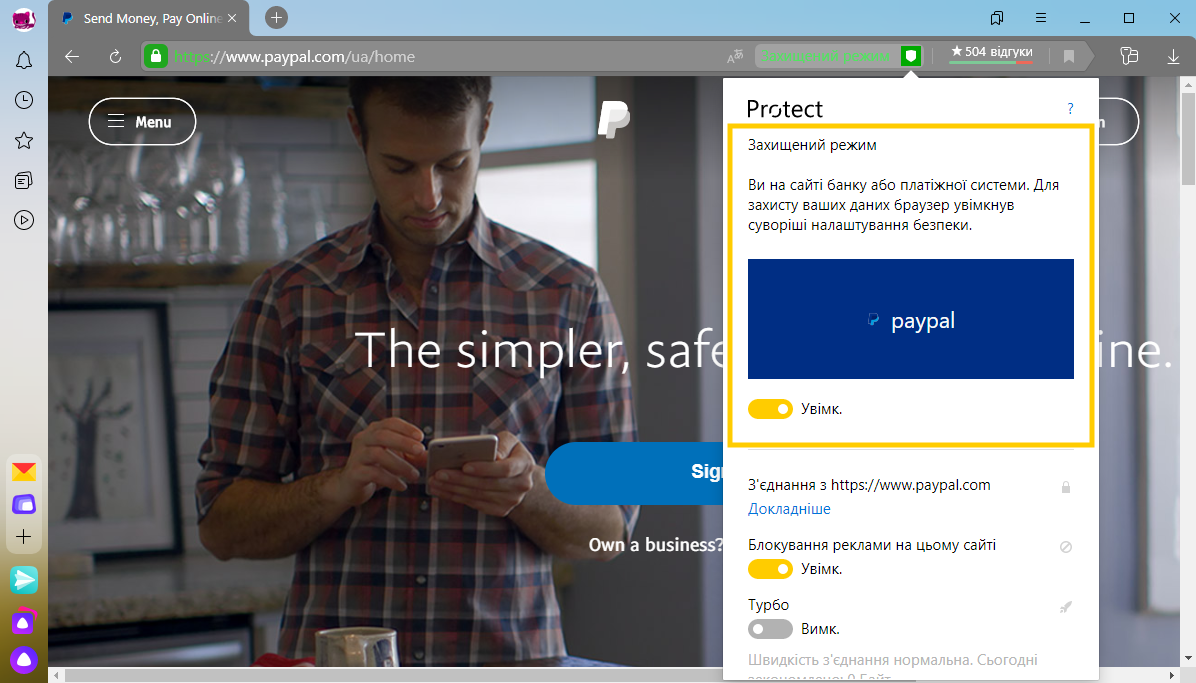Go back with the arrow button
The height and width of the screenshot is (683, 1196).
click(x=72, y=56)
